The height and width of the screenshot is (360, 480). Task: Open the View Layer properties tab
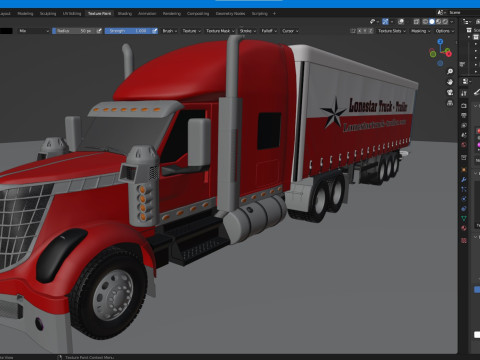click(464, 126)
